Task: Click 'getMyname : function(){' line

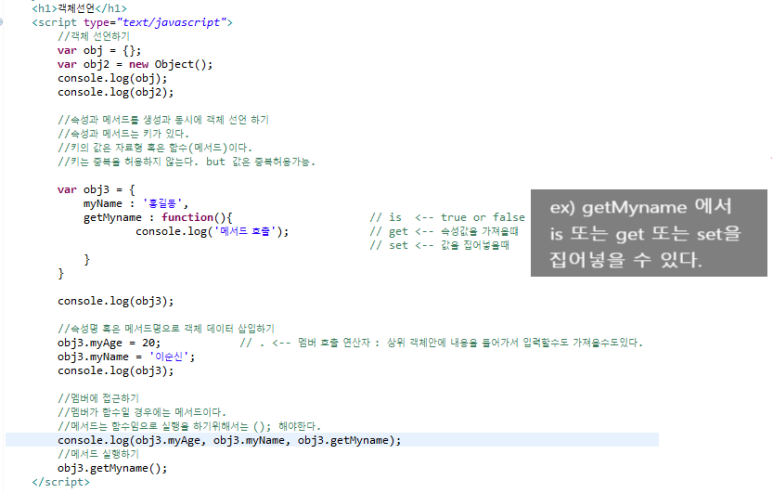Action: coord(158,217)
